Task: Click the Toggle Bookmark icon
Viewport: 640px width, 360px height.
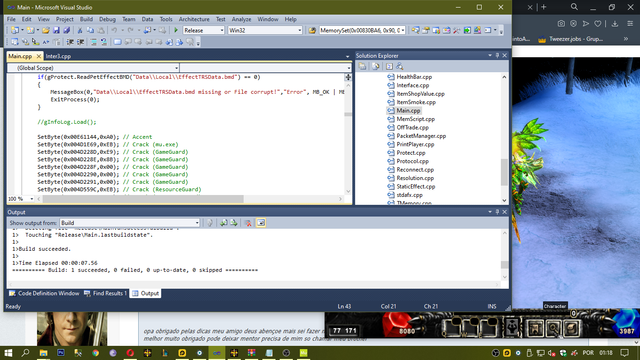Action: [118, 42]
